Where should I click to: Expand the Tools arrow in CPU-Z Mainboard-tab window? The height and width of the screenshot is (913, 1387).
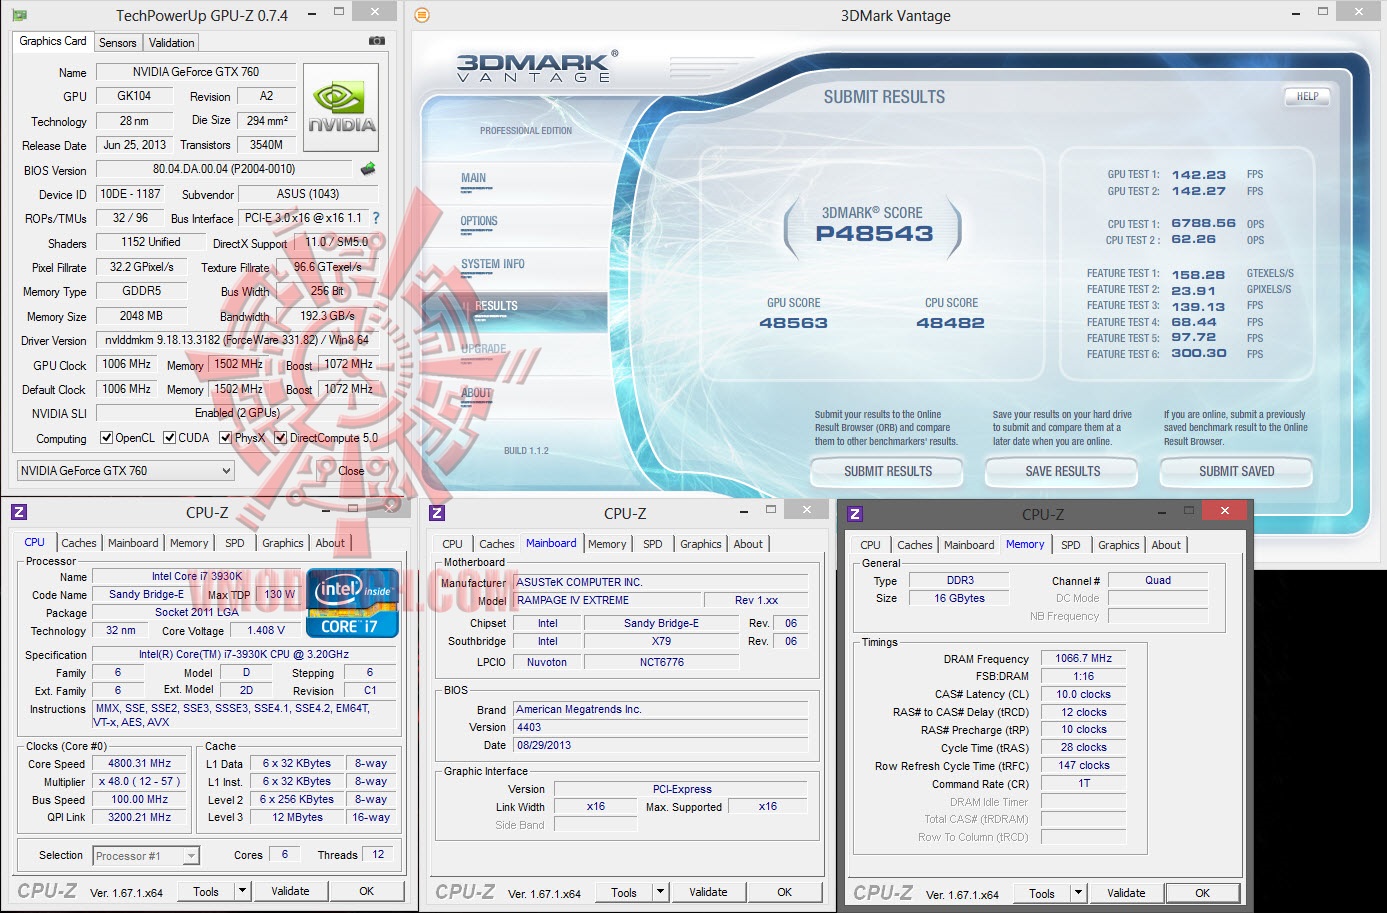pyautogui.click(x=660, y=892)
